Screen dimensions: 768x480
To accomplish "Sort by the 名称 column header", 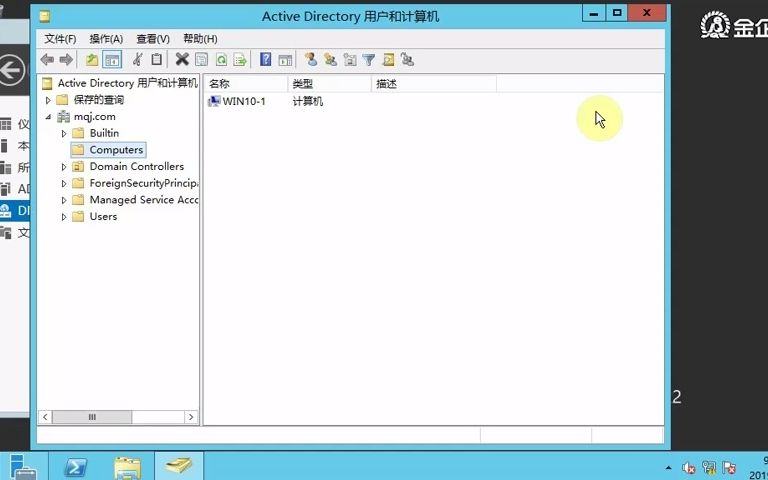I will [246, 84].
